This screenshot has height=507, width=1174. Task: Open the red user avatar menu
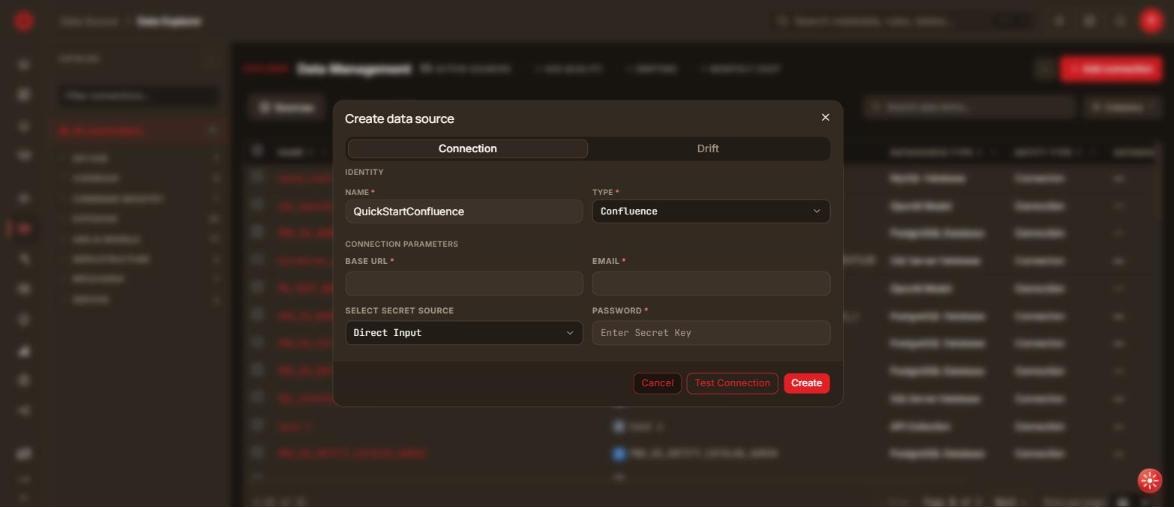(1151, 21)
